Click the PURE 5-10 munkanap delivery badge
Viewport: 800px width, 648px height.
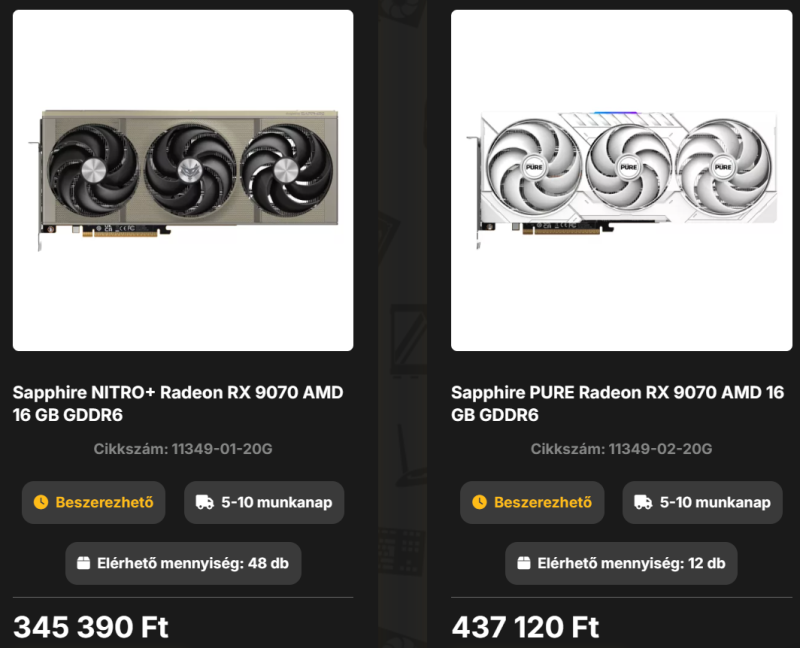coord(703,502)
